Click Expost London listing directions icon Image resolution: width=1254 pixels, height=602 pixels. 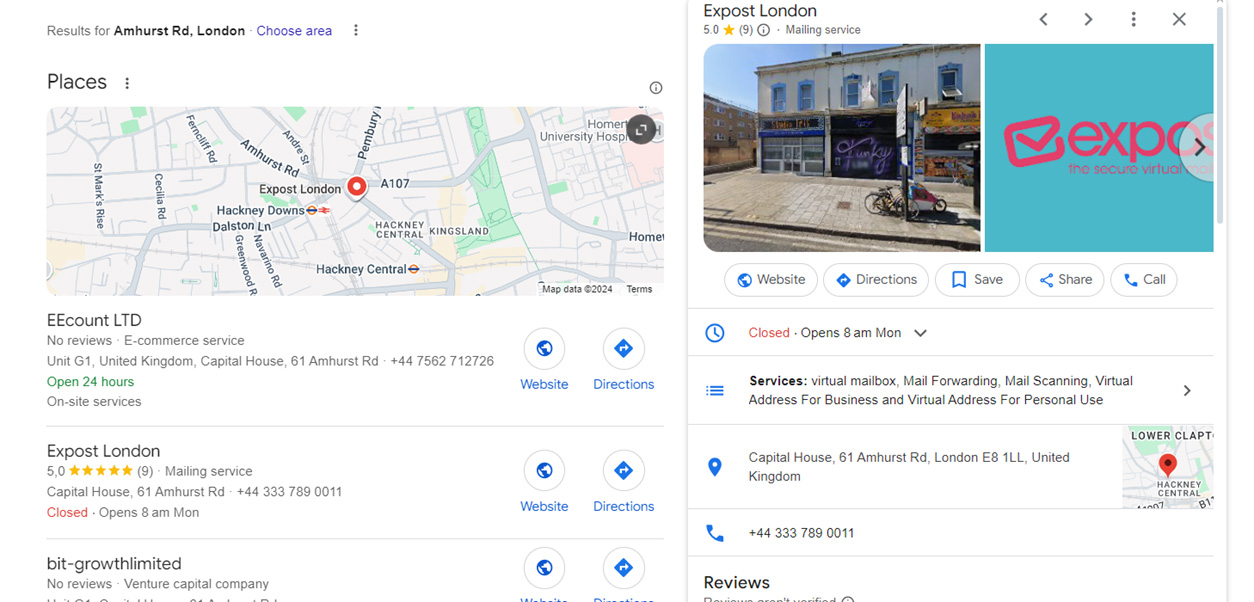[623, 471]
